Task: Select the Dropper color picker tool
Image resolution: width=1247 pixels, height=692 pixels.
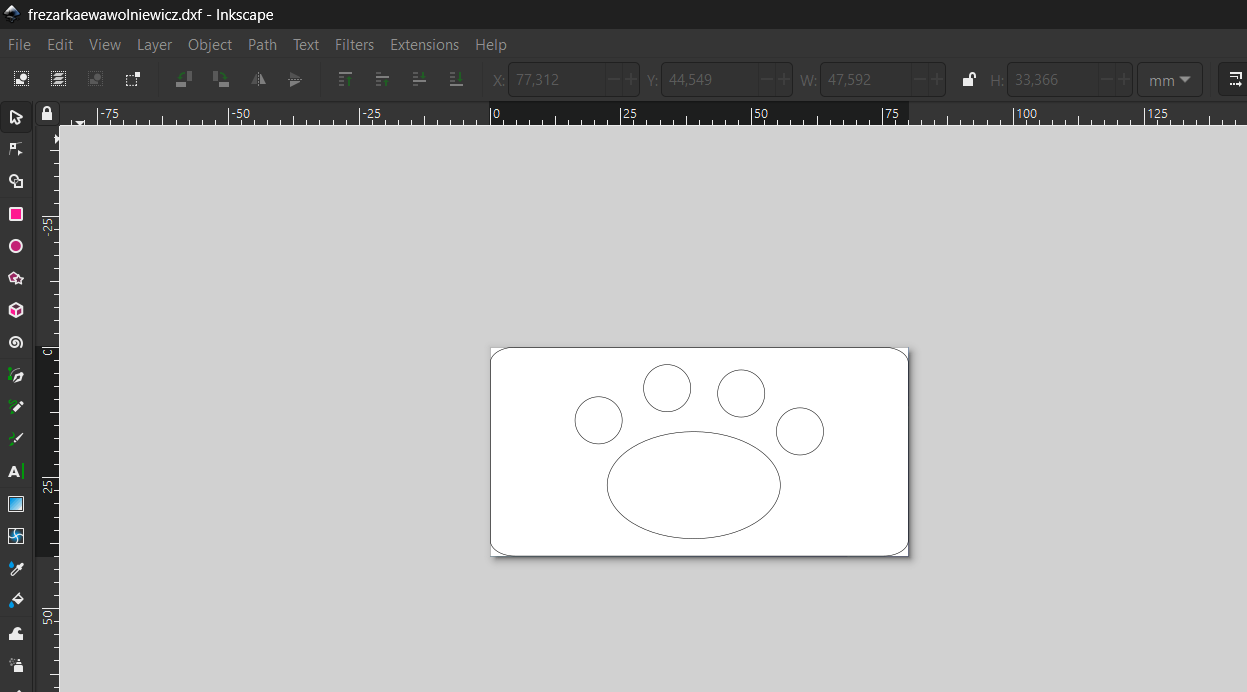Action: tap(16, 568)
